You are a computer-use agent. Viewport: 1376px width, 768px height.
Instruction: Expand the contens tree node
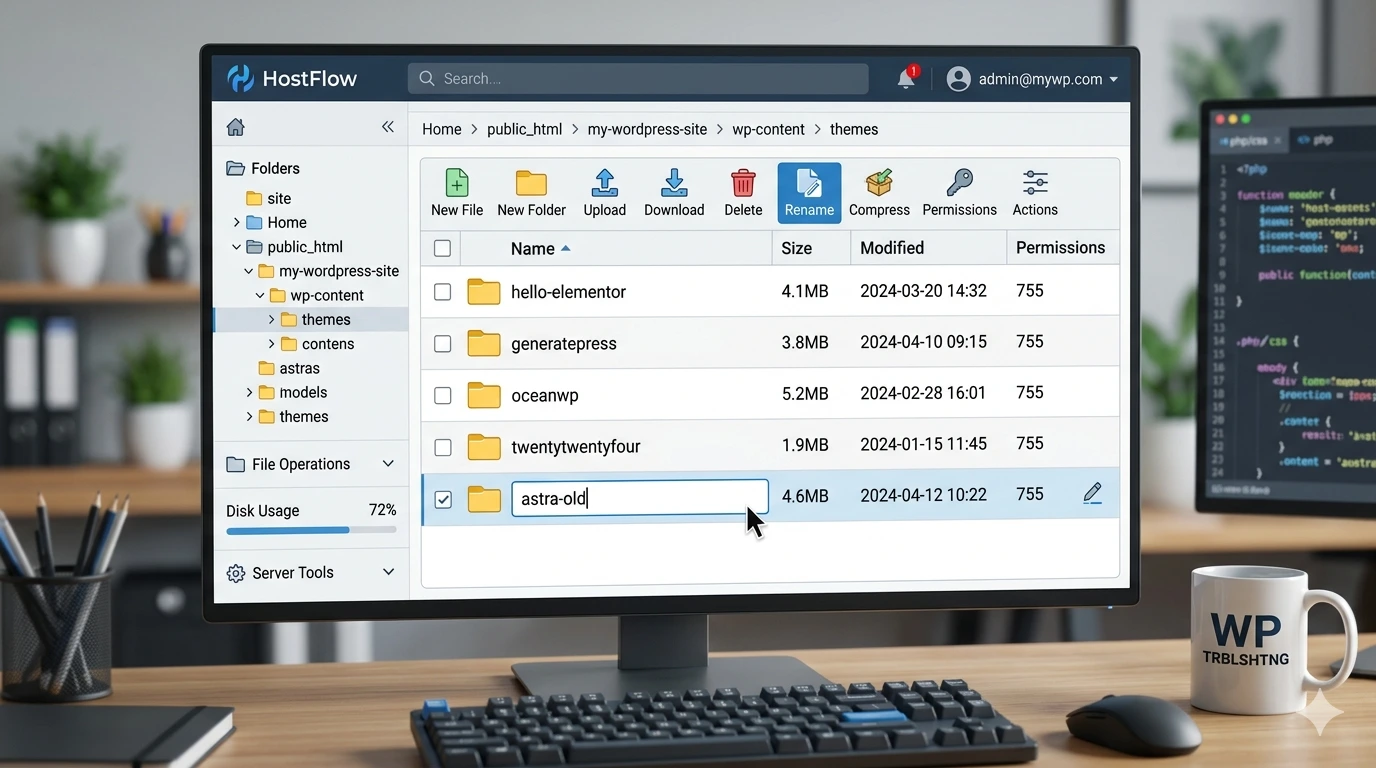pyautogui.click(x=272, y=344)
